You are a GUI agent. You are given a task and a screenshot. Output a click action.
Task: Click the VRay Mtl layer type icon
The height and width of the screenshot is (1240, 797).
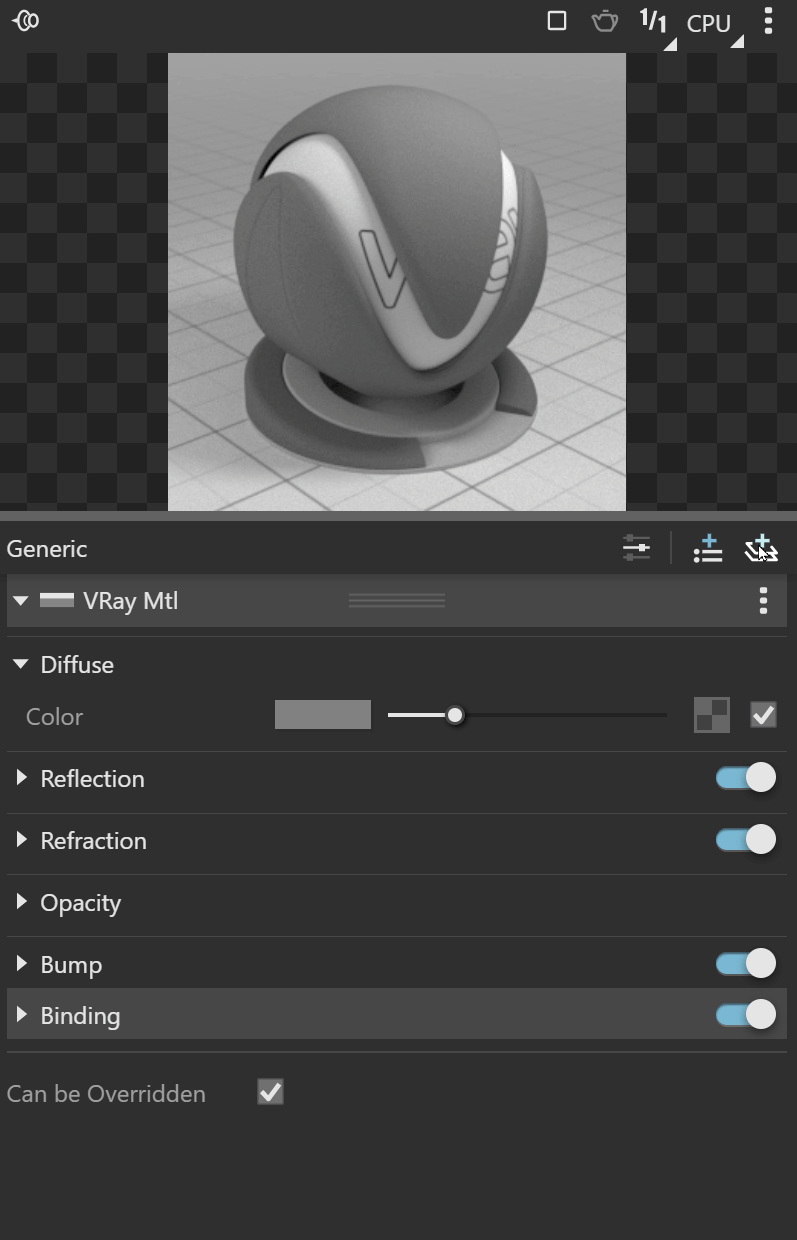[57, 600]
